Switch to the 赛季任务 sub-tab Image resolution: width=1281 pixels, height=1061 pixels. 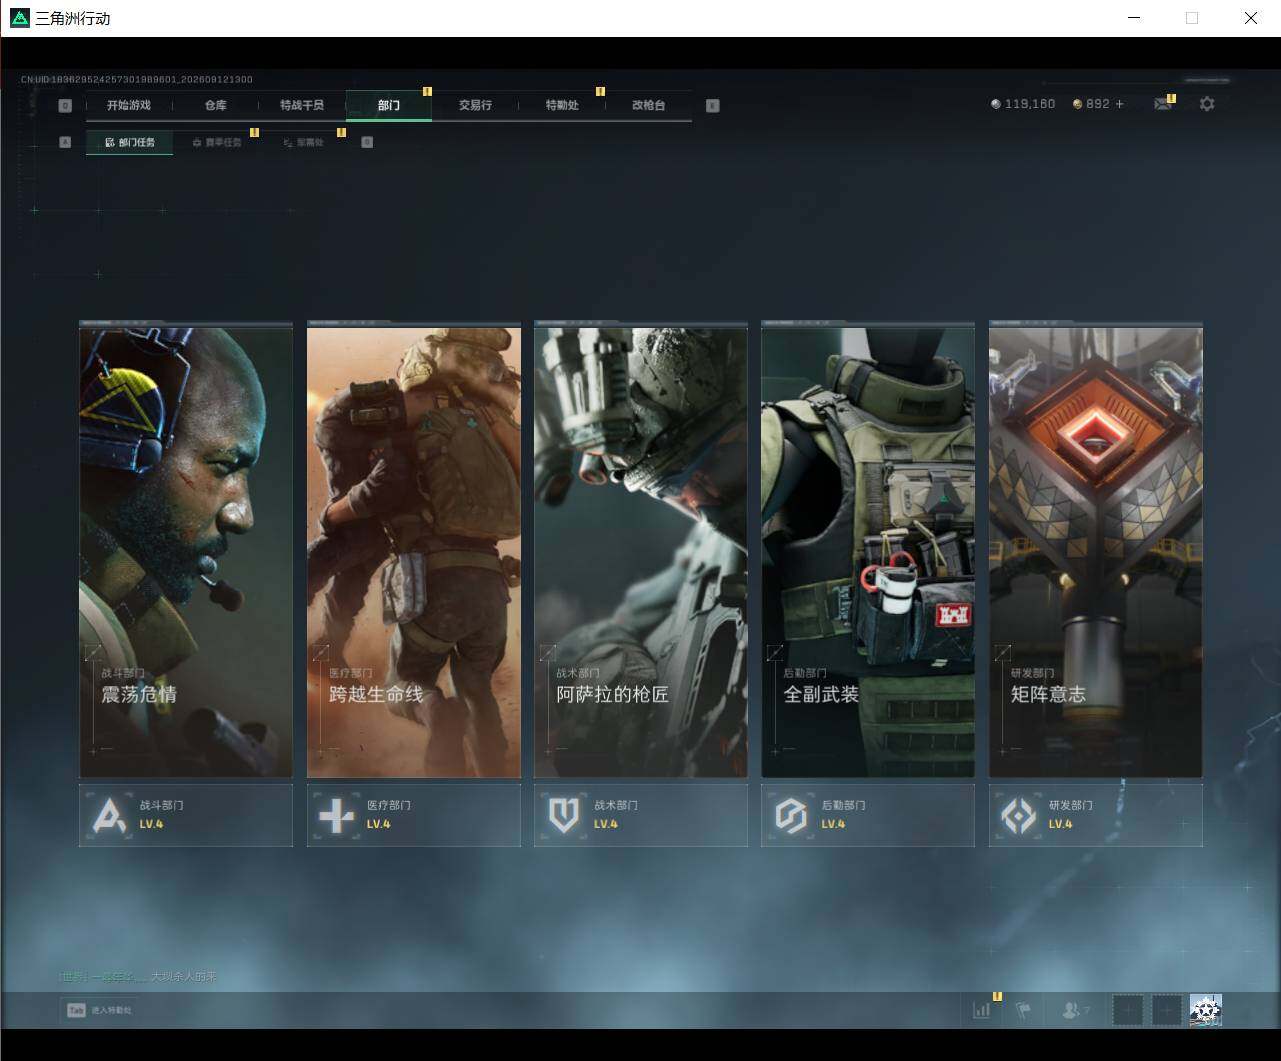pyautogui.click(x=217, y=142)
